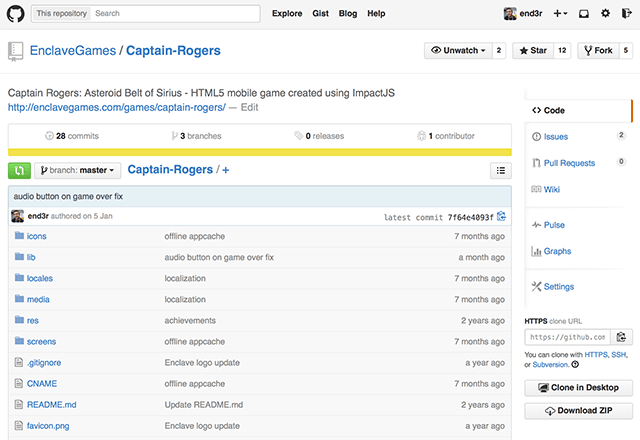Click the screens folder icon

[x=19, y=341]
